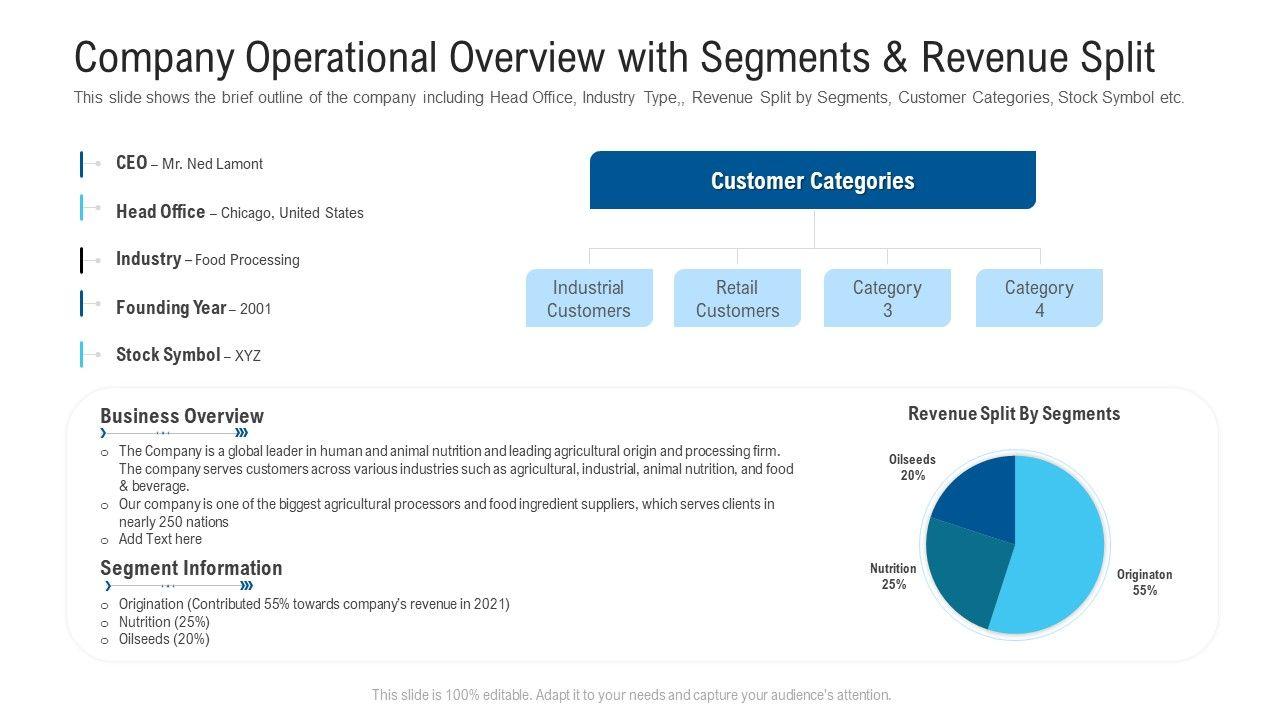Select the Customer Categories header box

click(812, 181)
